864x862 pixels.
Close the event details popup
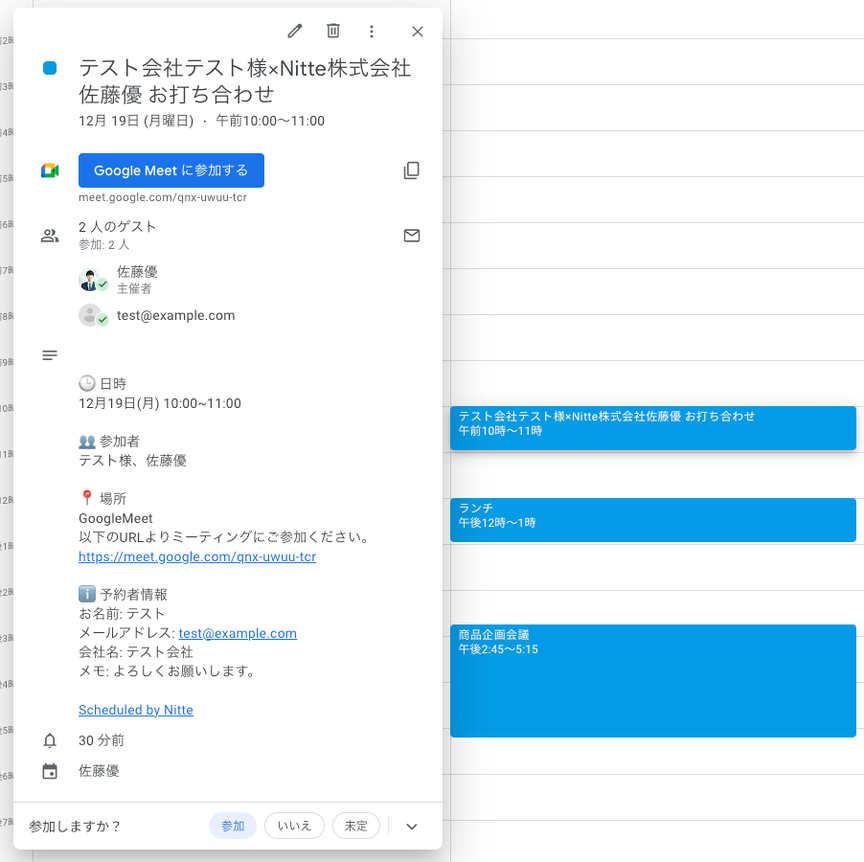click(x=417, y=31)
